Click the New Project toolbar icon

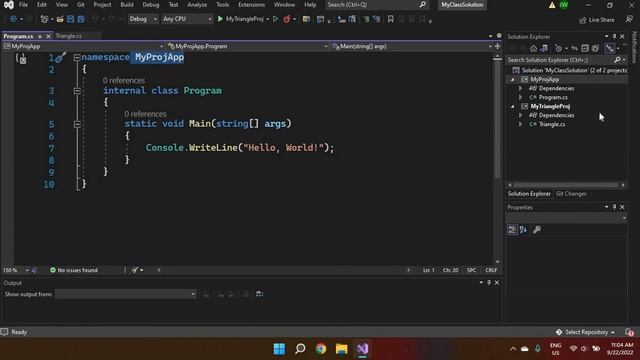coord(44,19)
